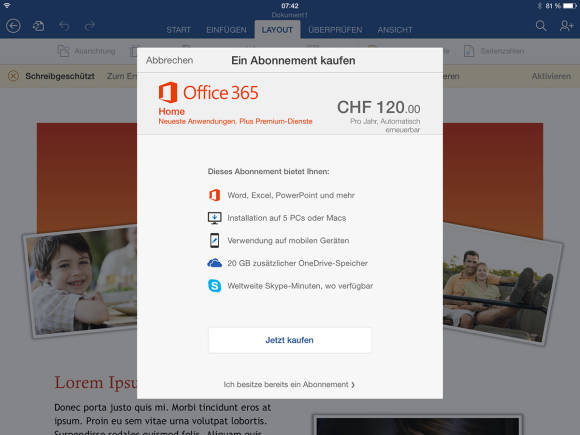Tap the OneDrive cloud icon
This screenshot has height=435, width=580.
pos(215,263)
